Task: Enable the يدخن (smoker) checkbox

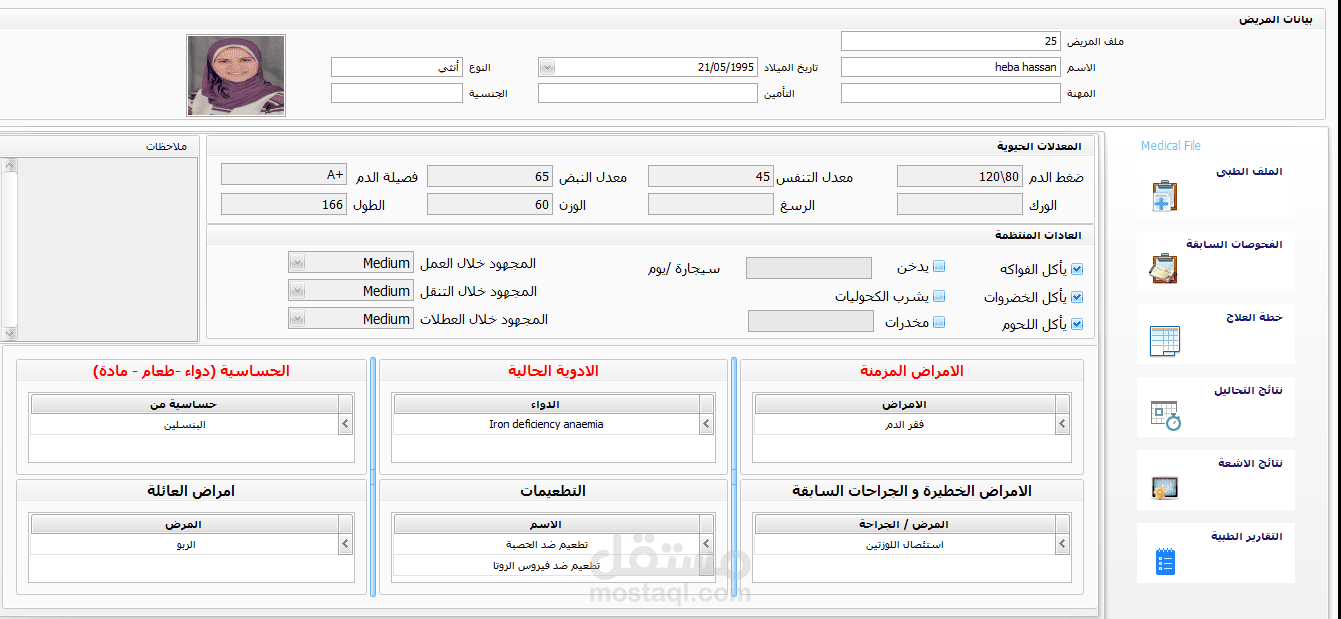Action: [x=939, y=266]
